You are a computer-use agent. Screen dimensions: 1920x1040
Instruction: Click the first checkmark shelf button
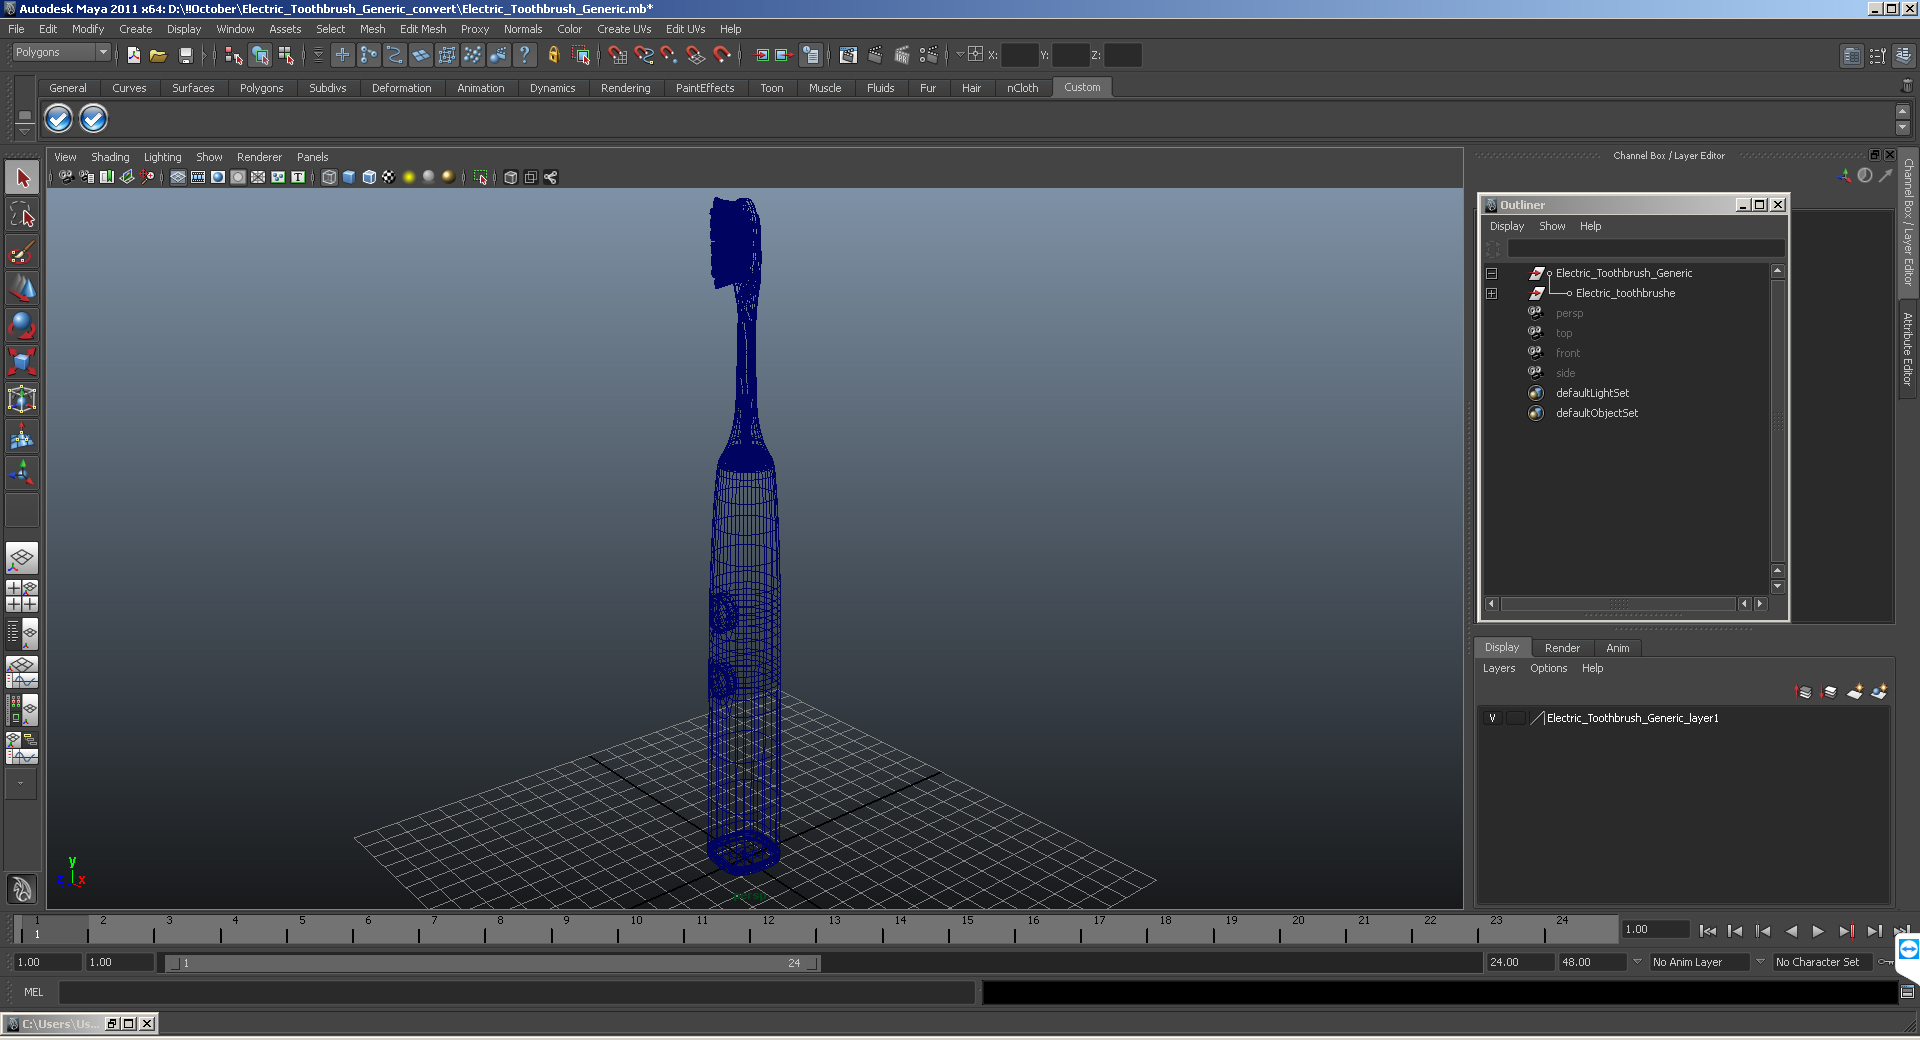point(59,119)
